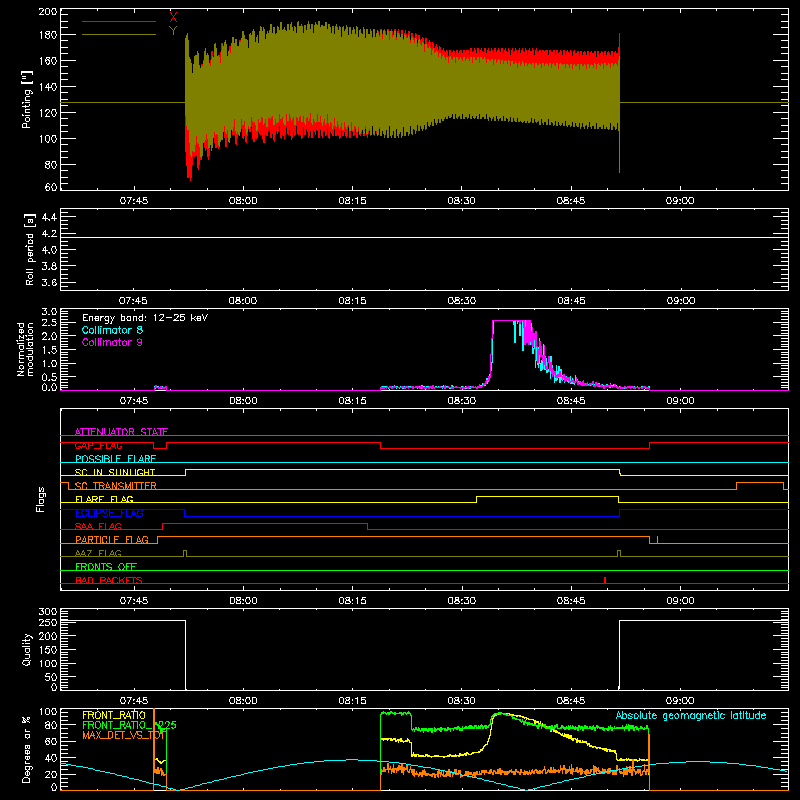This screenshot has width=800, height=800.
Task: Click the 08:45 tick under the Quality plot
Action: pos(571,701)
